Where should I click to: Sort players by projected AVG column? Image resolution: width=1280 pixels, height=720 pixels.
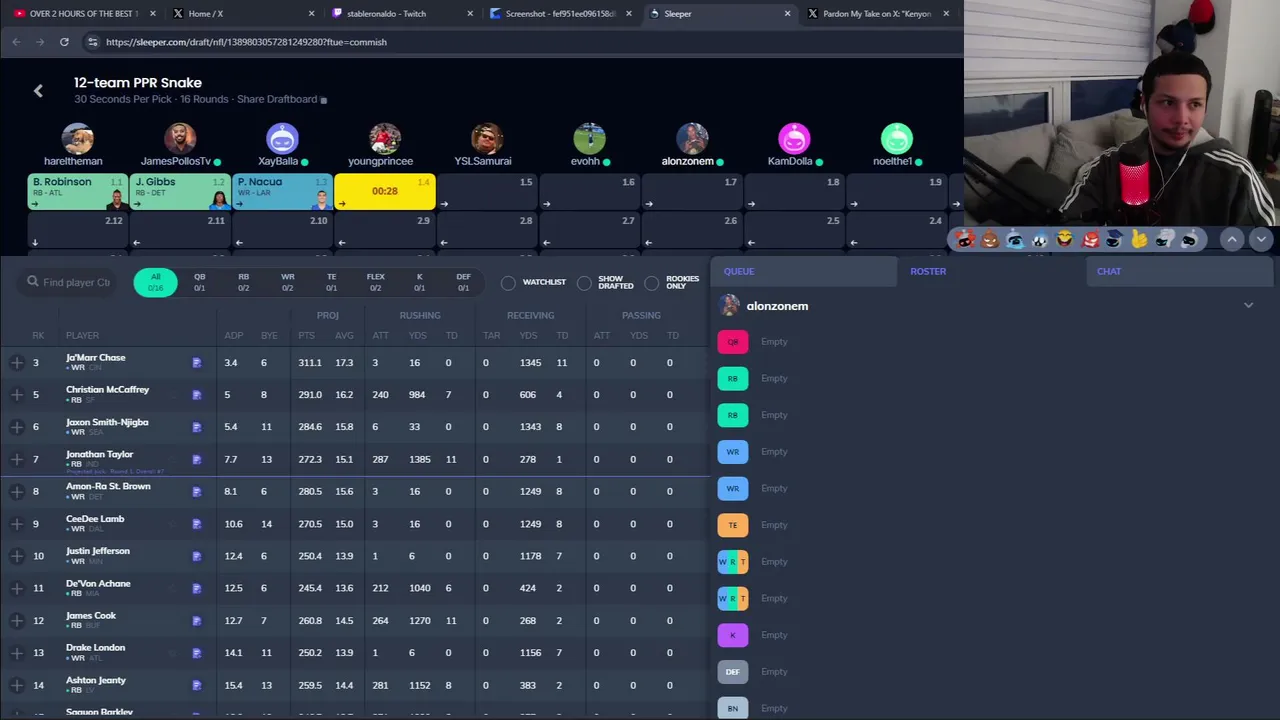point(344,336)
